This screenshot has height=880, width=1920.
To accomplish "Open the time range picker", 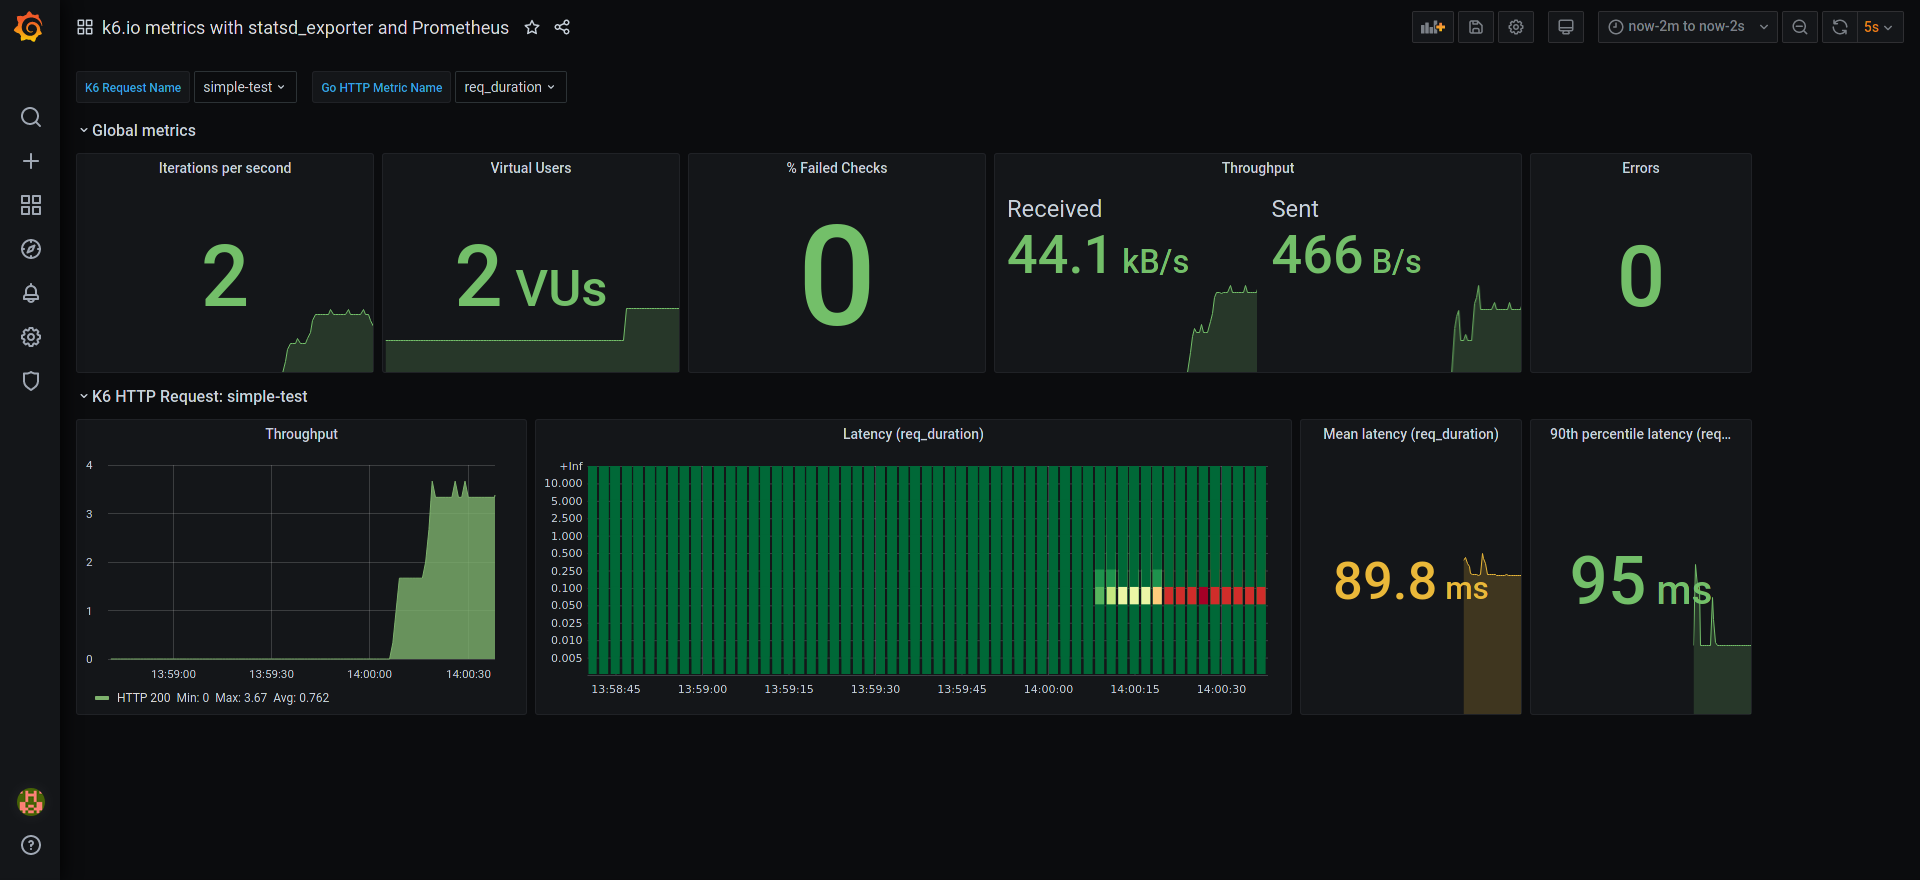I will (x=1686, y=27).
